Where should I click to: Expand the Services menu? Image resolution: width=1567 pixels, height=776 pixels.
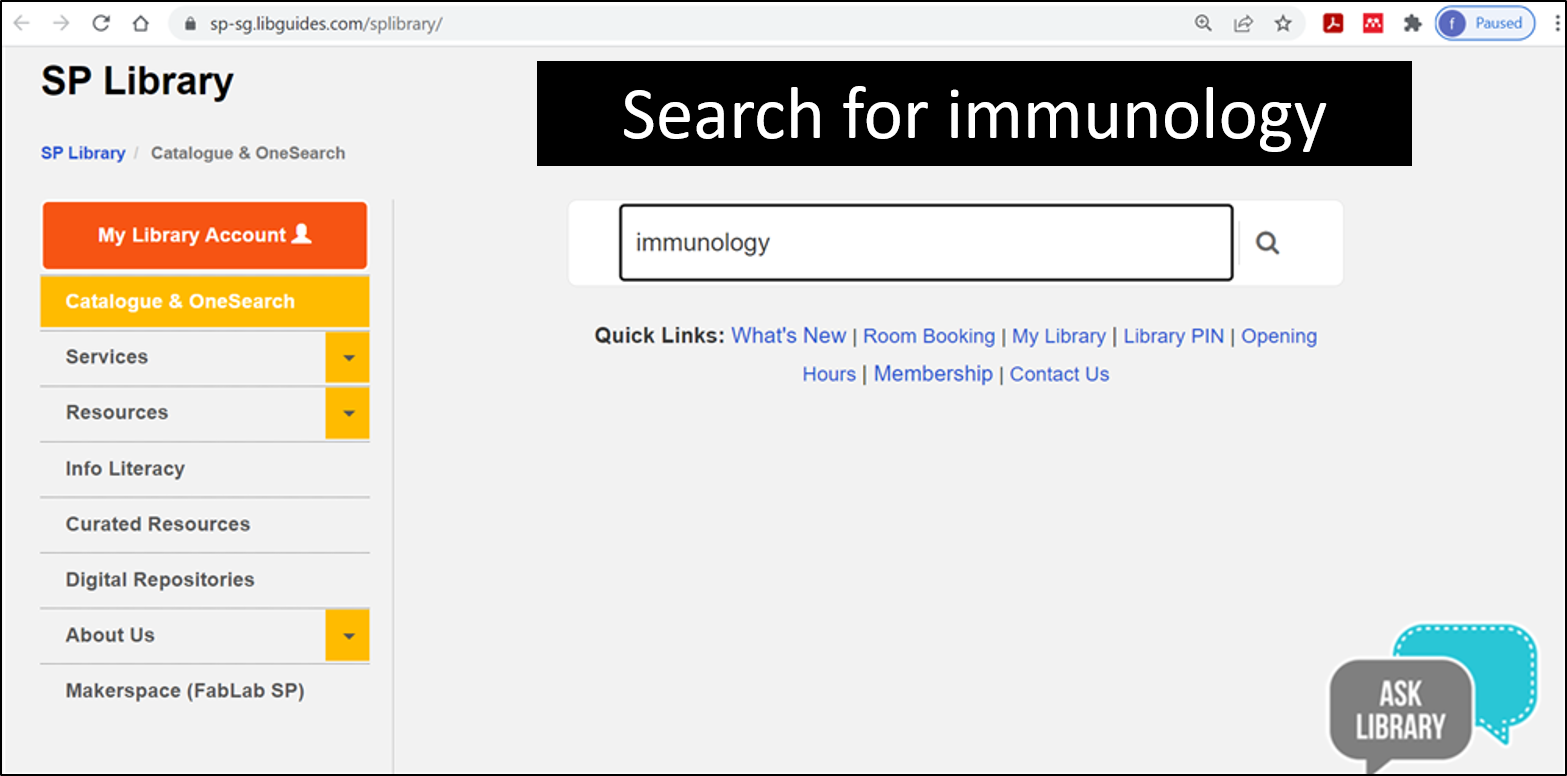click(x=348, y=357)
